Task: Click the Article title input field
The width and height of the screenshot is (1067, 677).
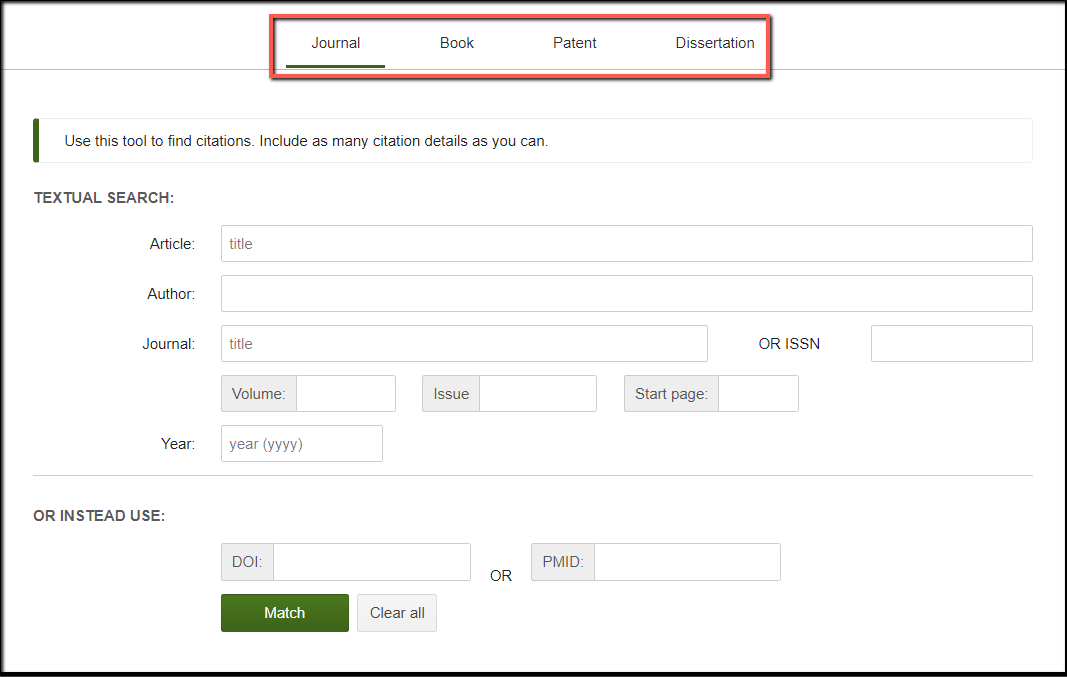Action: [627, 244]
